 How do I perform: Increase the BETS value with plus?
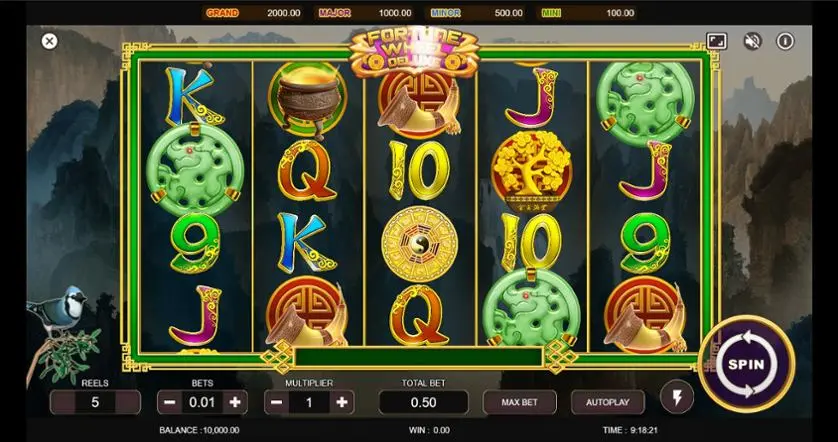[235, 402]
